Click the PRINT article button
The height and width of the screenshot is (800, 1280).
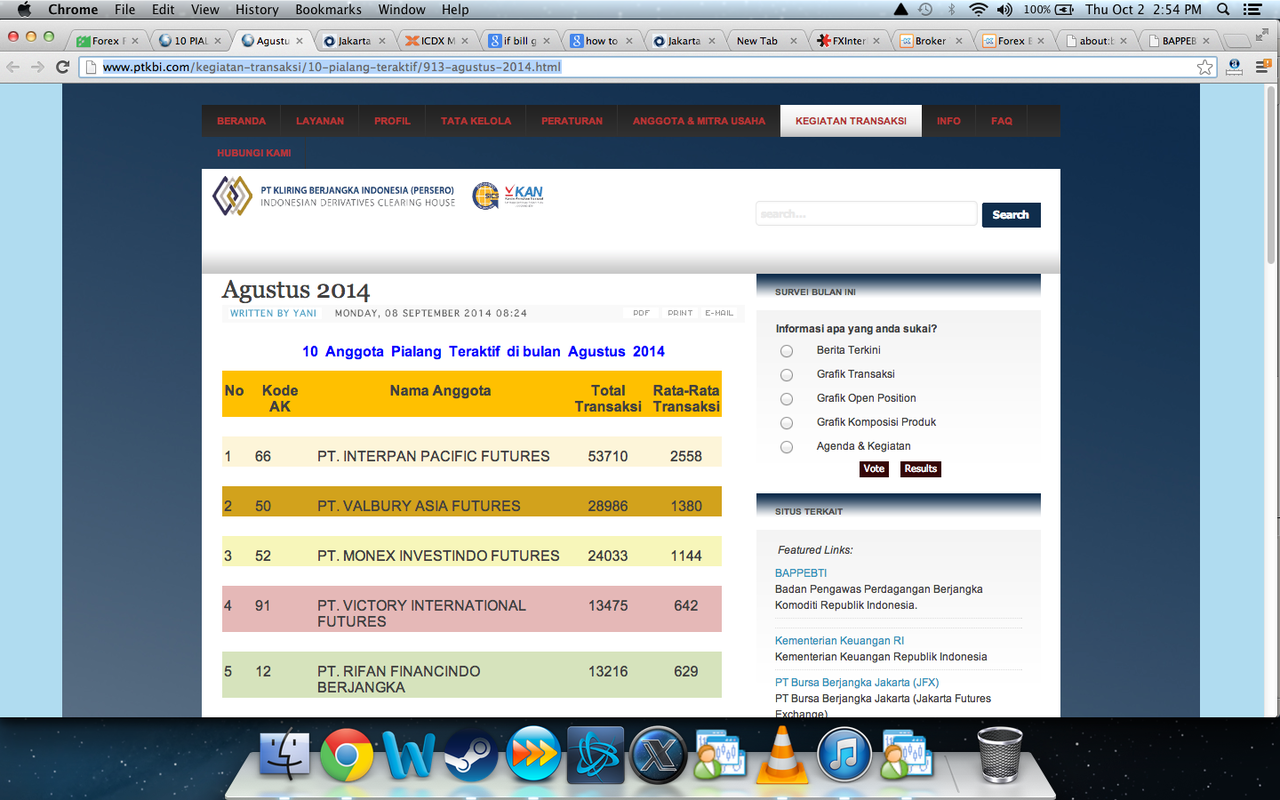pos(680,313)
